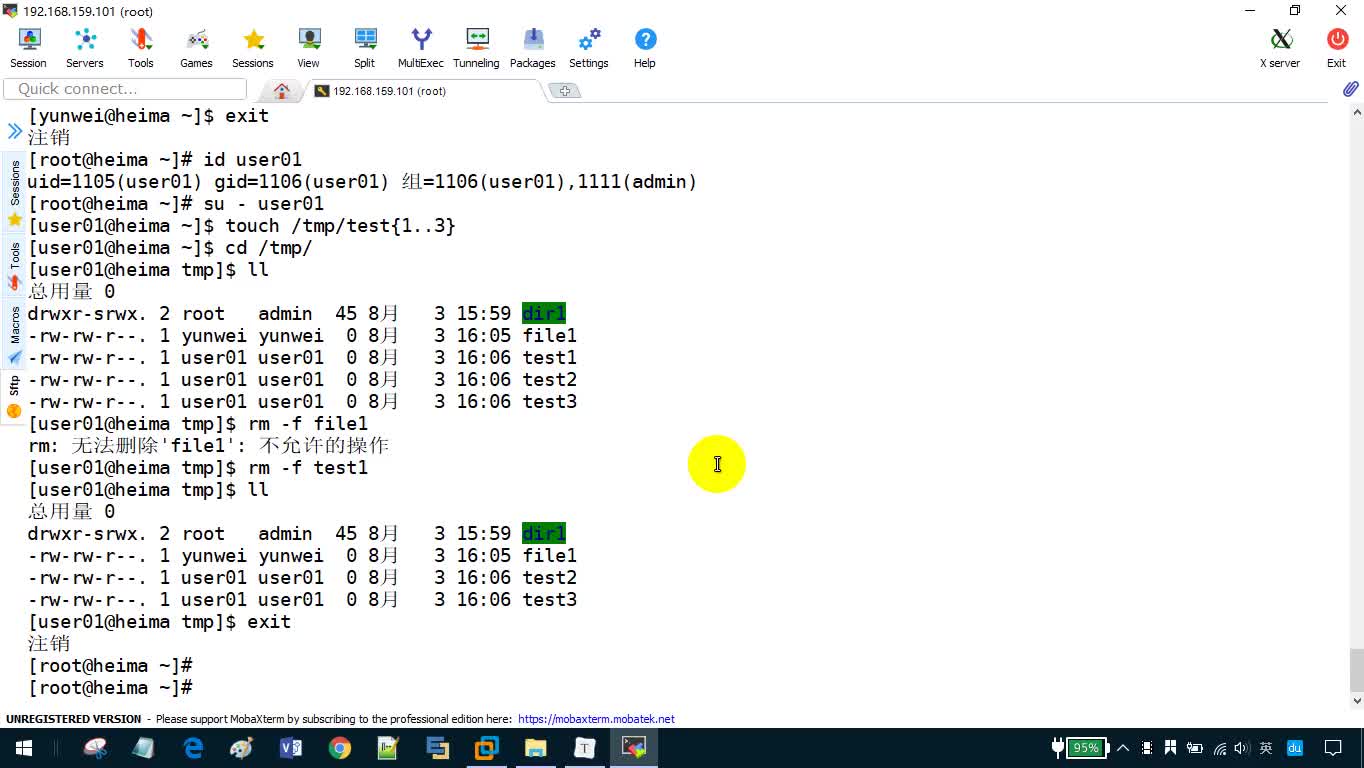
Task: Enable MultiExec mode button
Action: 421,48
